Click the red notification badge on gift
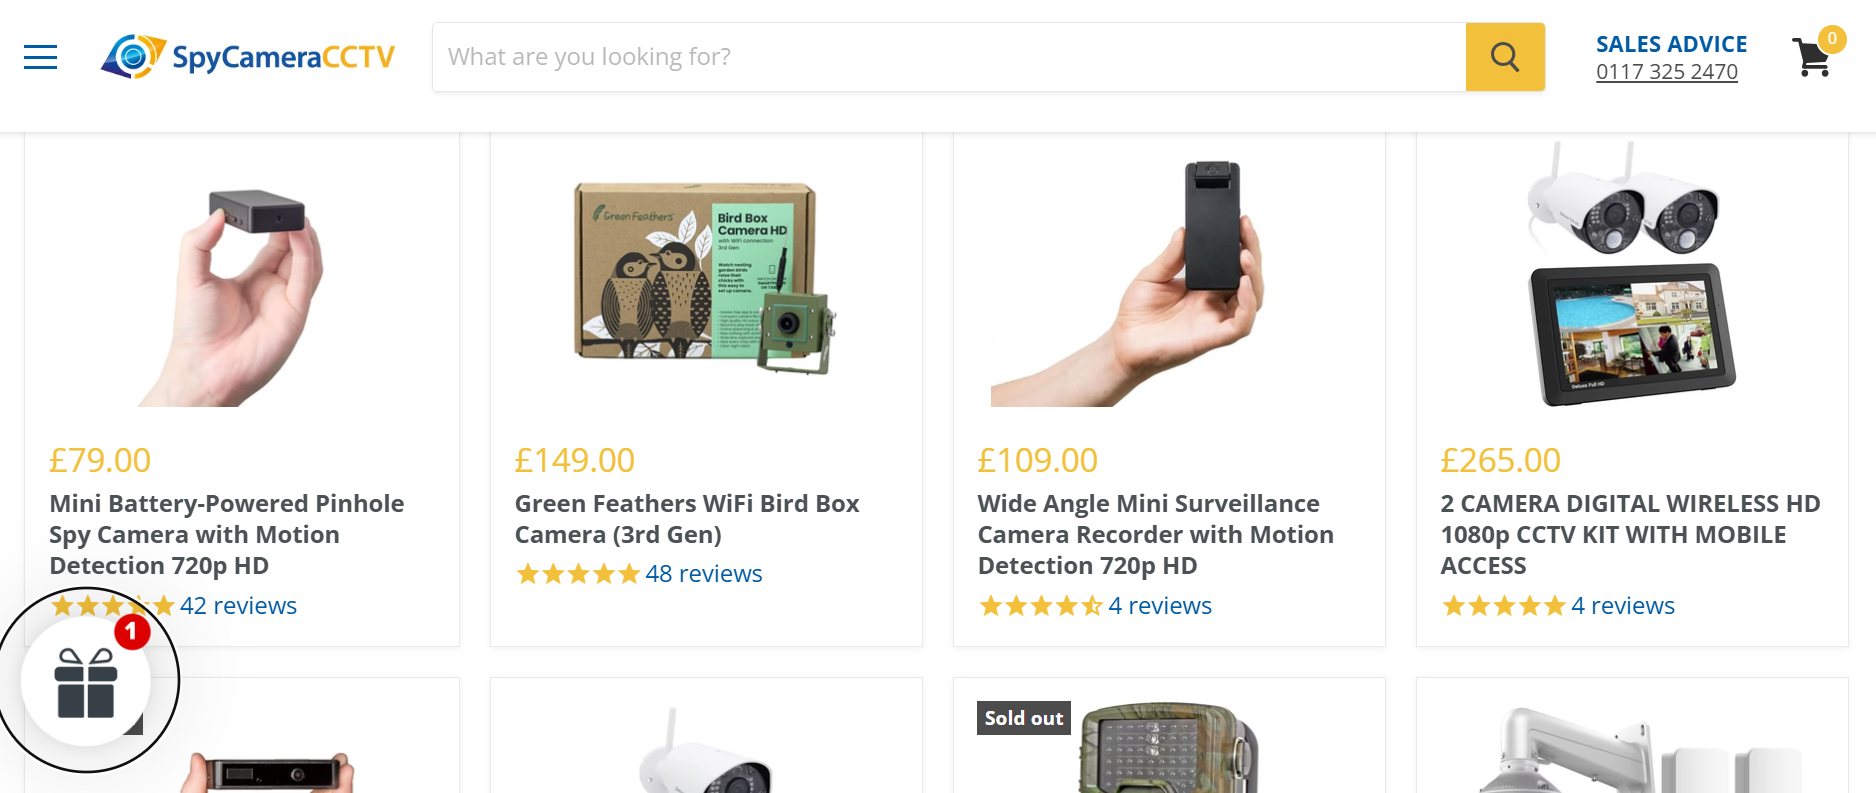The height and width of the screenshot is (793, 1876). click(x=132, y=632)
